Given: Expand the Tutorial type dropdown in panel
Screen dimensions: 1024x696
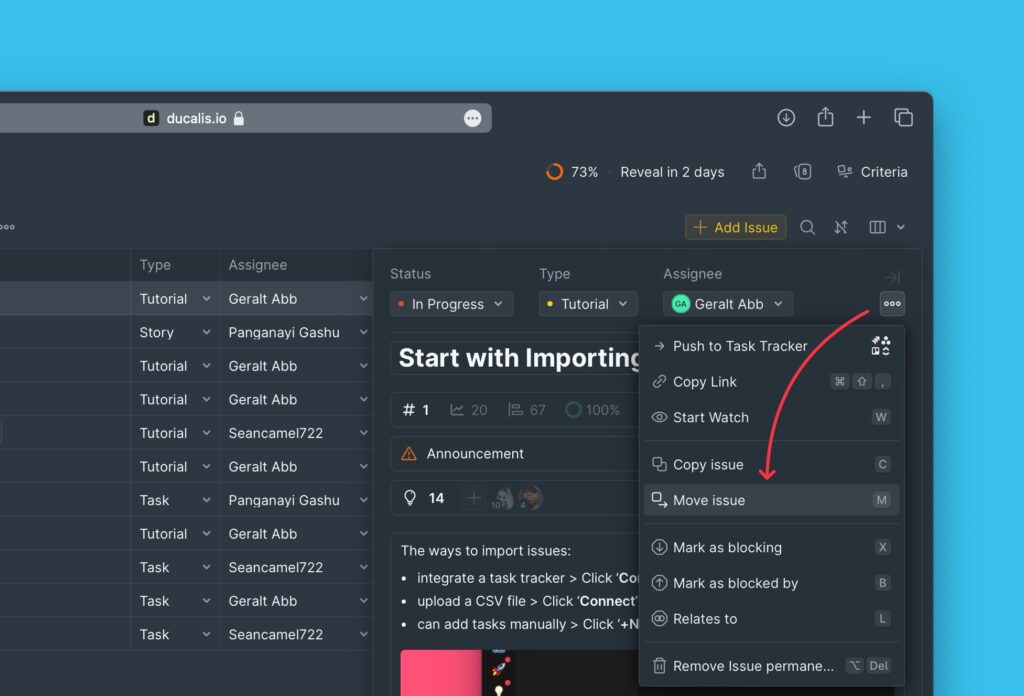Looking at the screenshot, I should [588, 304].
